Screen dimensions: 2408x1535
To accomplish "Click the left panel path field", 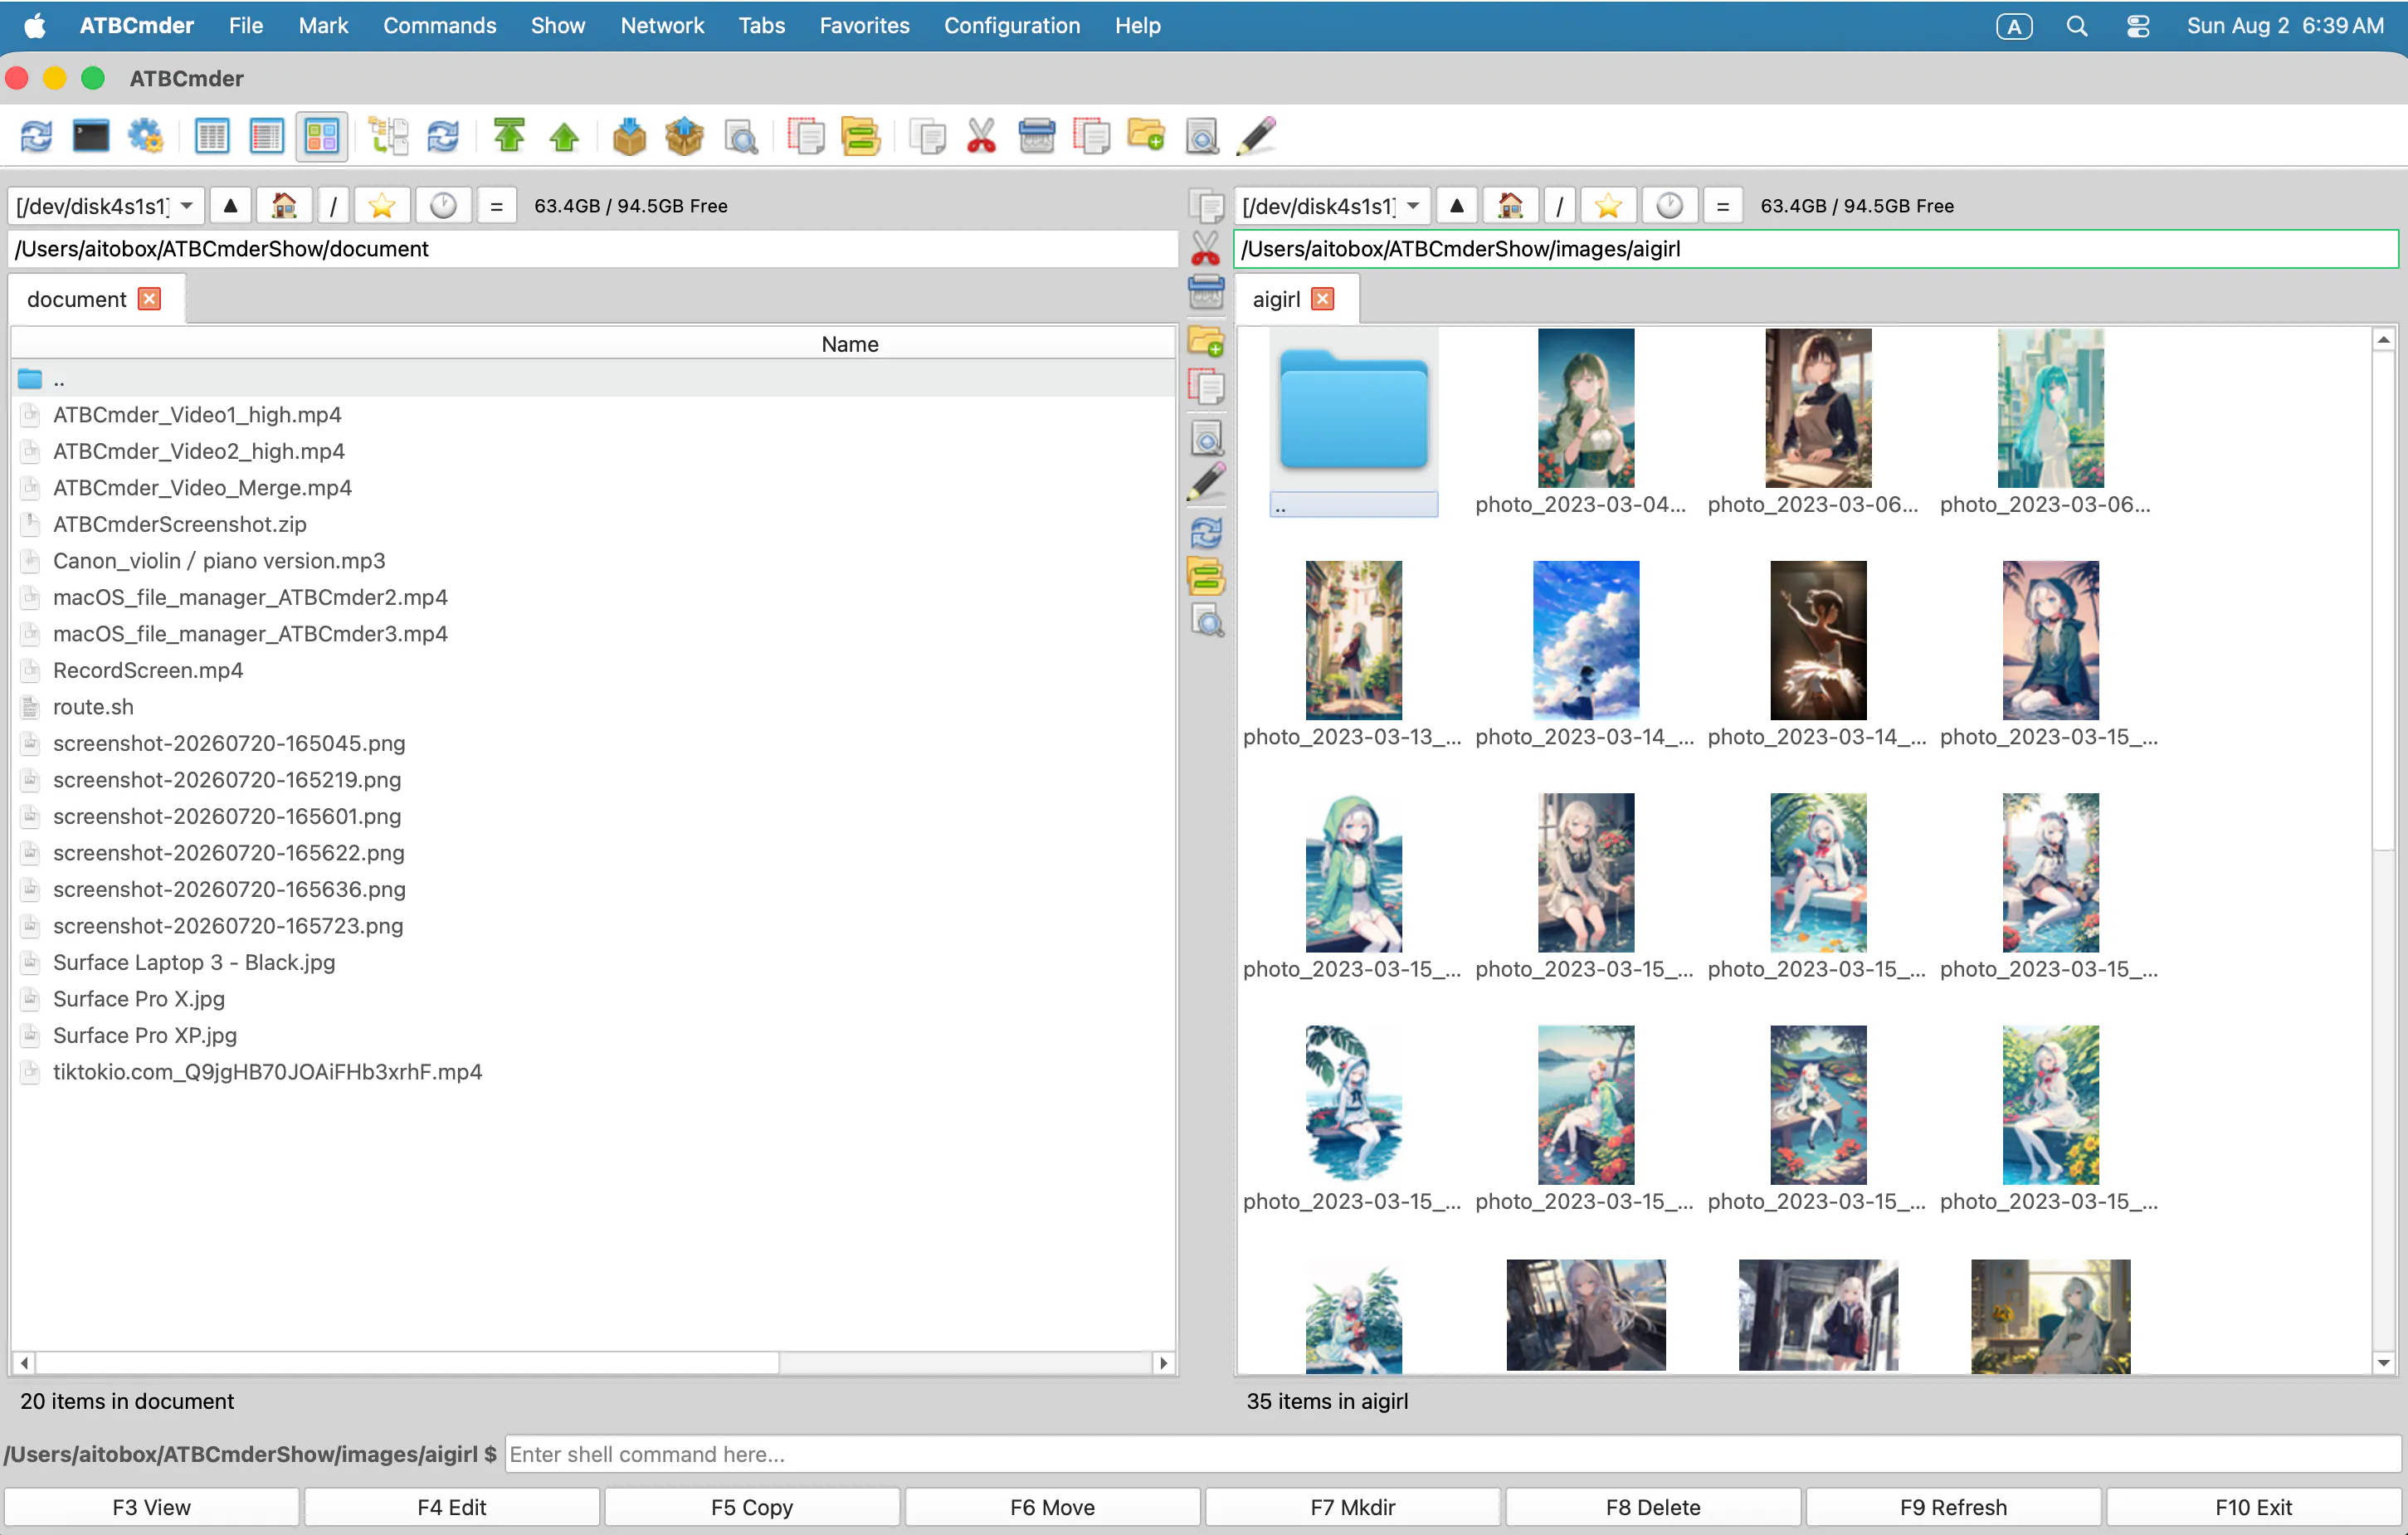I will pos(593,249).
